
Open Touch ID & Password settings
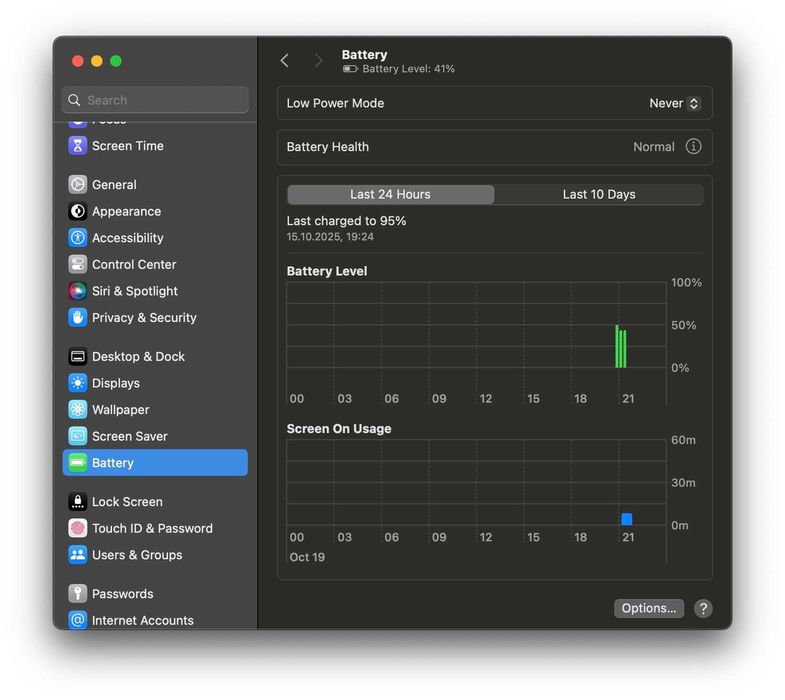click(x=155, y=528)
